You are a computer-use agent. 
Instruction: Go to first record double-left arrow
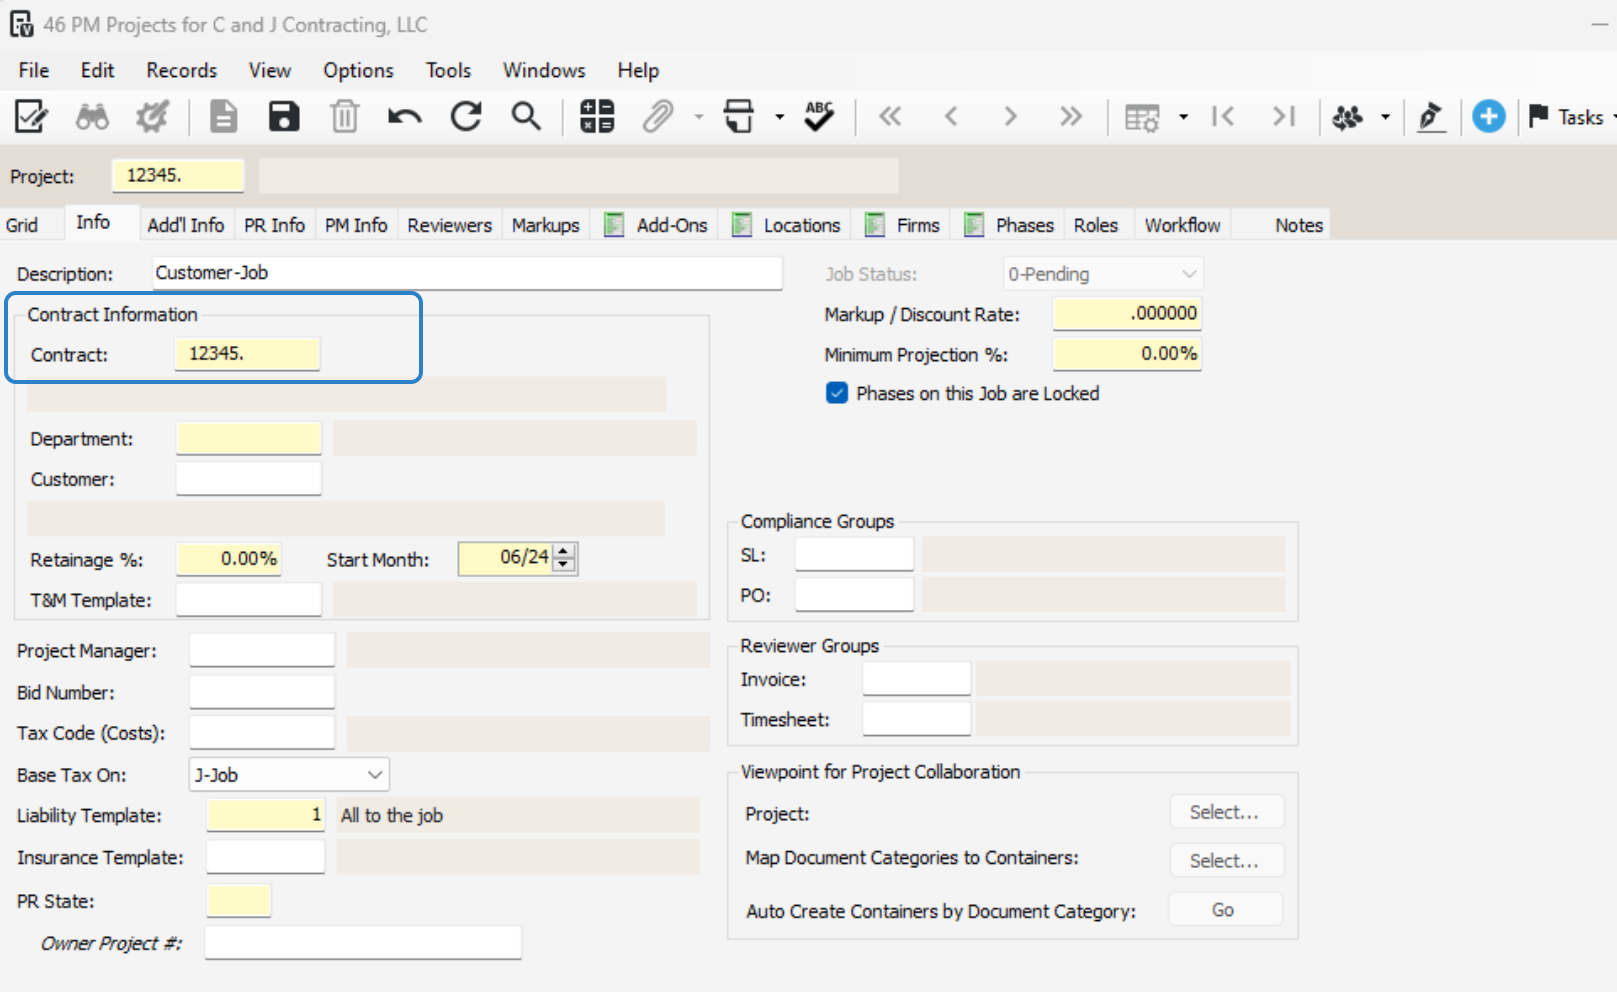click(890, 117)
